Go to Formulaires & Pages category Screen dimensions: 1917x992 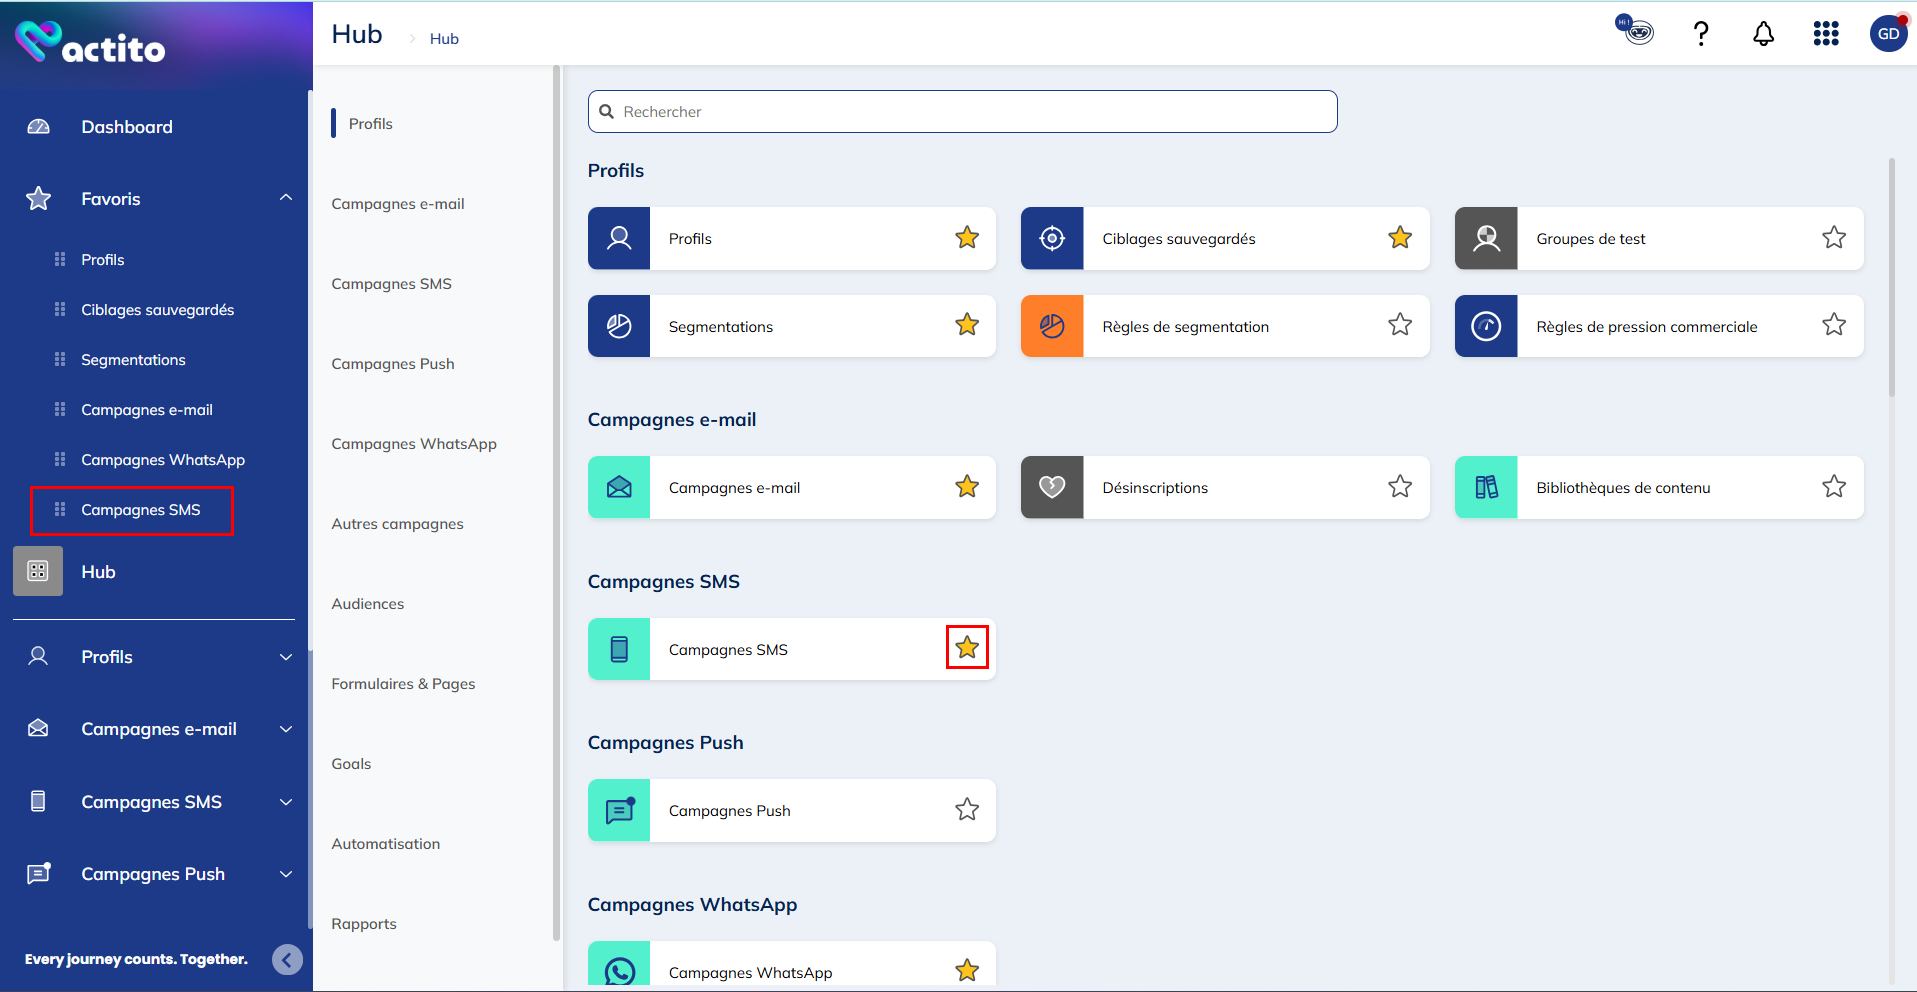click(403, 684)
